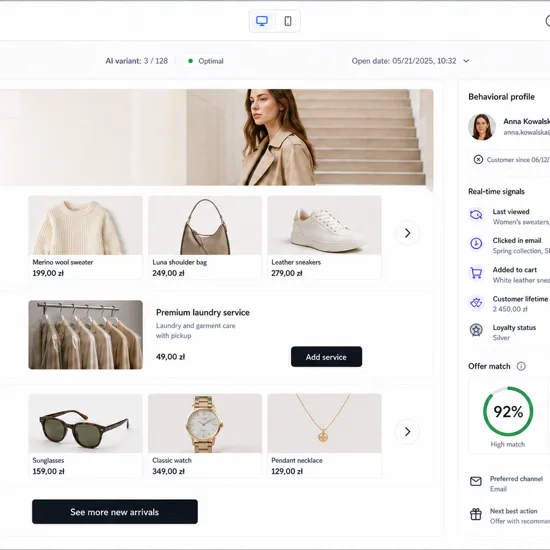
Task: Switch to mobile preview mode
Action: pos(288,21)
